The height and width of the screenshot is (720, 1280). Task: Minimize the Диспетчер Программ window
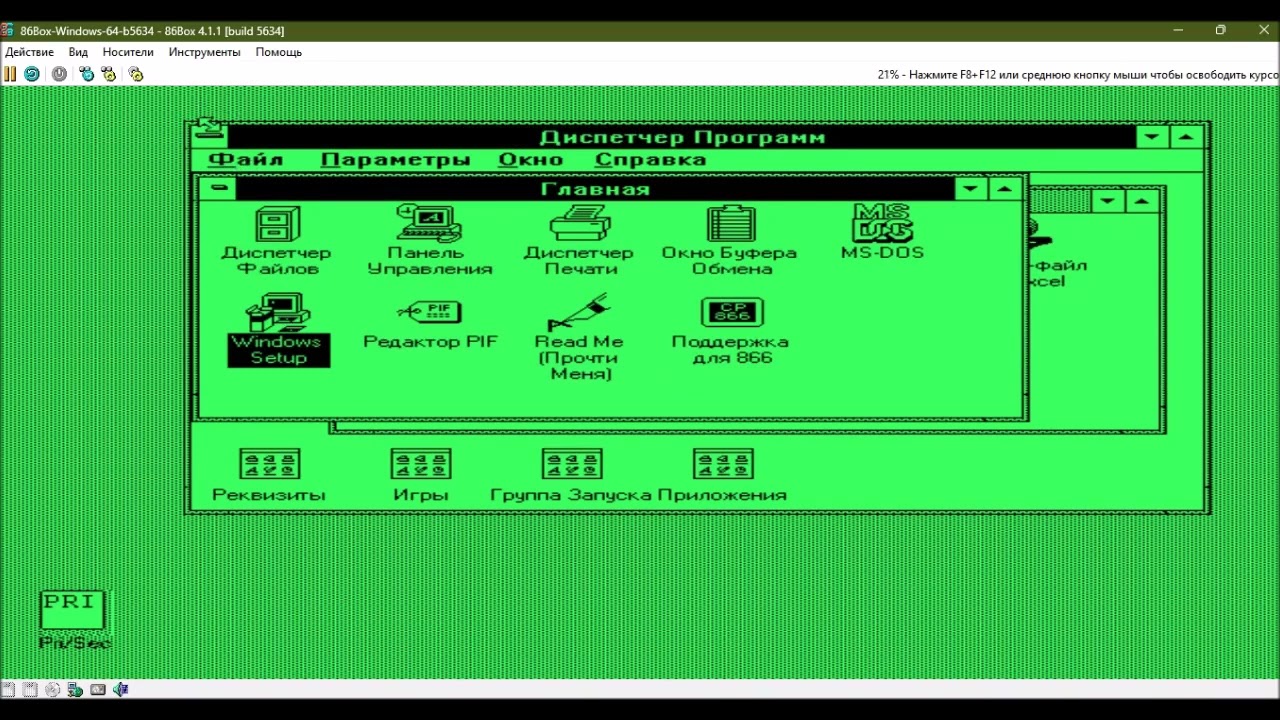coord(1152,137)
